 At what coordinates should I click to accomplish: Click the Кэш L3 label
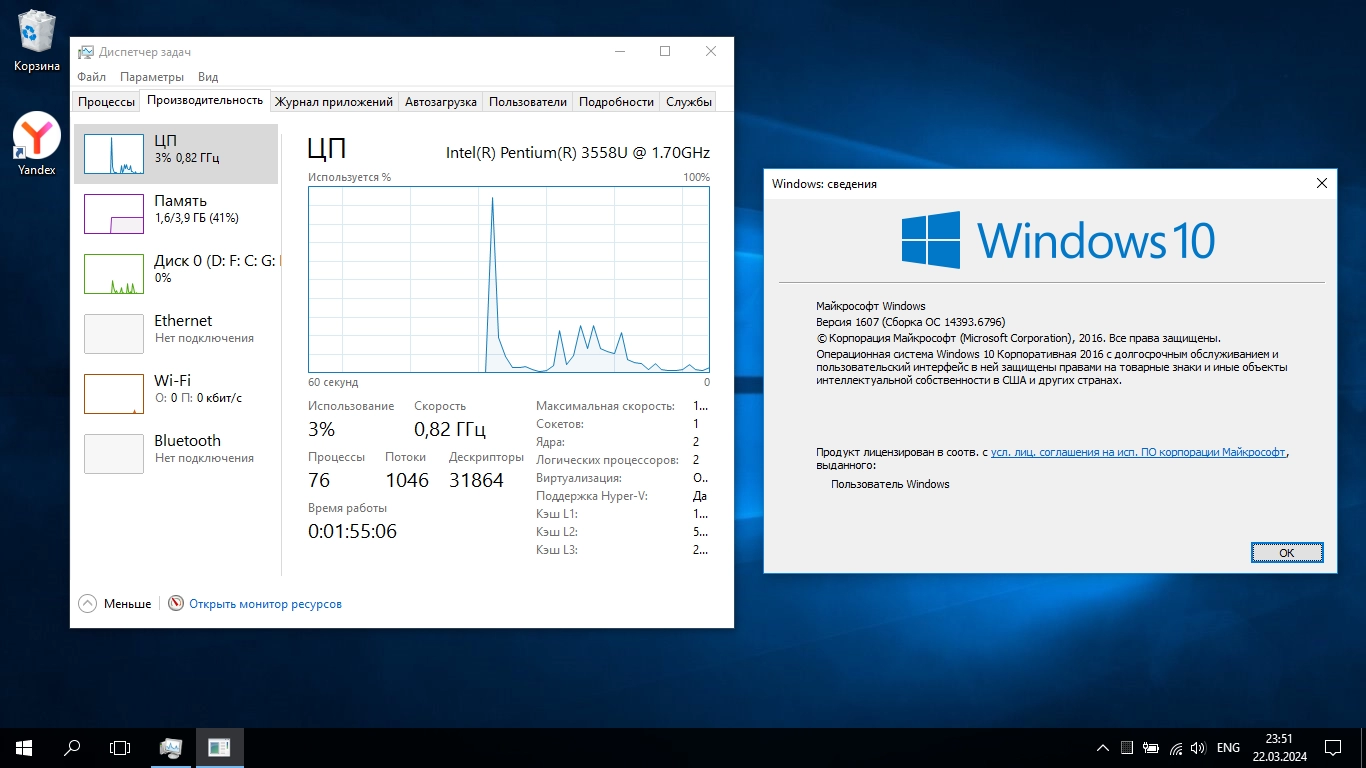coord(557,550)
